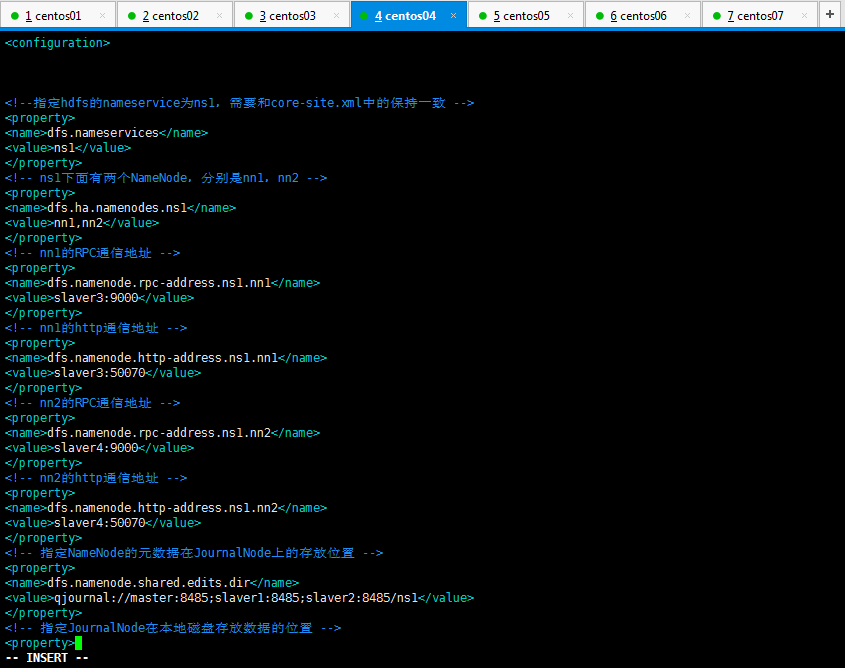
Task: Go to the centos06 session tab
Action: (638, 16)
